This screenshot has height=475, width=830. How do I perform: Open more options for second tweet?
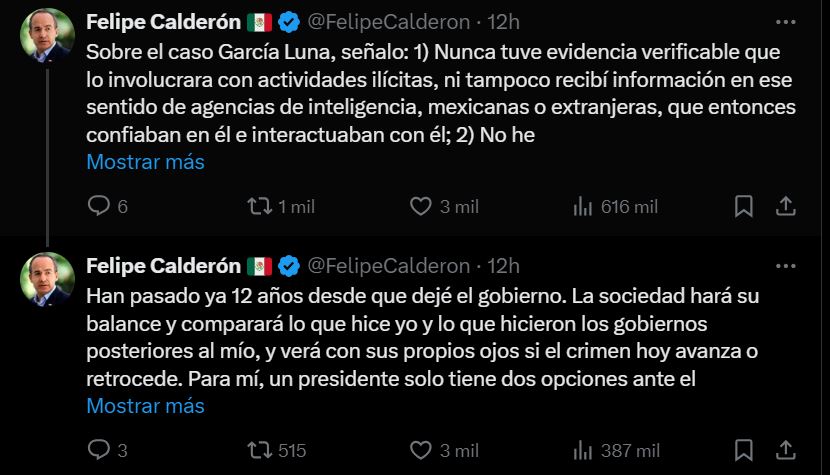(786, 266)
